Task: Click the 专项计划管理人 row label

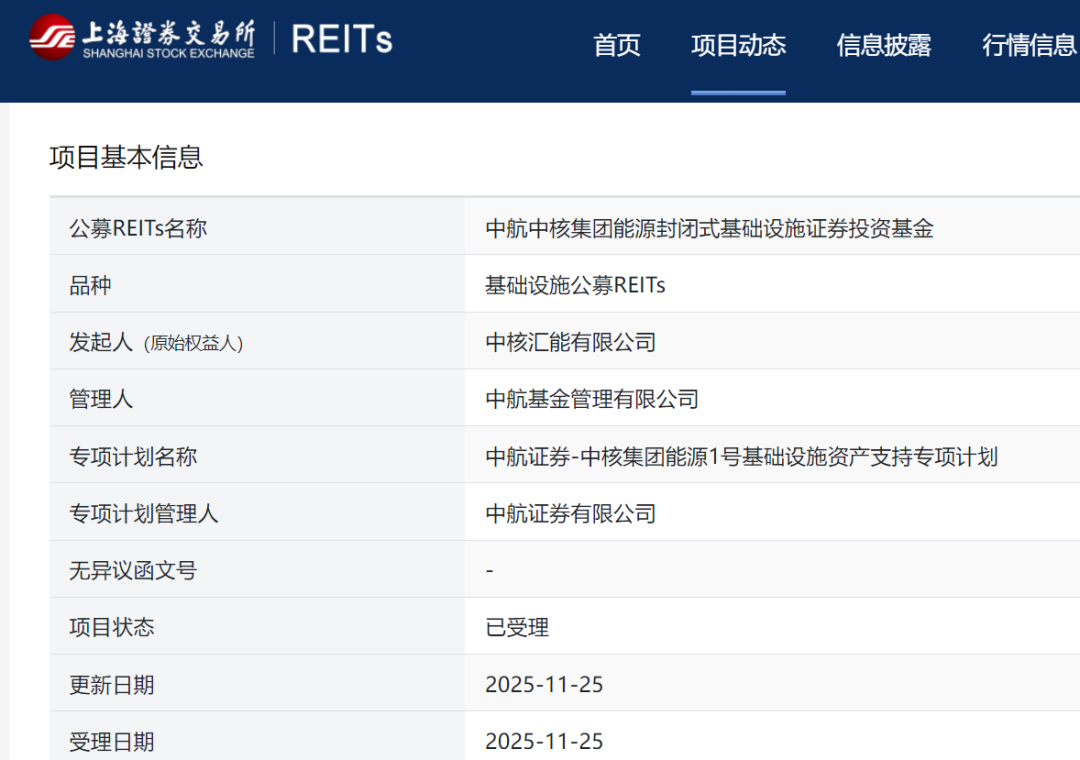Action: (x=143, y=514)
